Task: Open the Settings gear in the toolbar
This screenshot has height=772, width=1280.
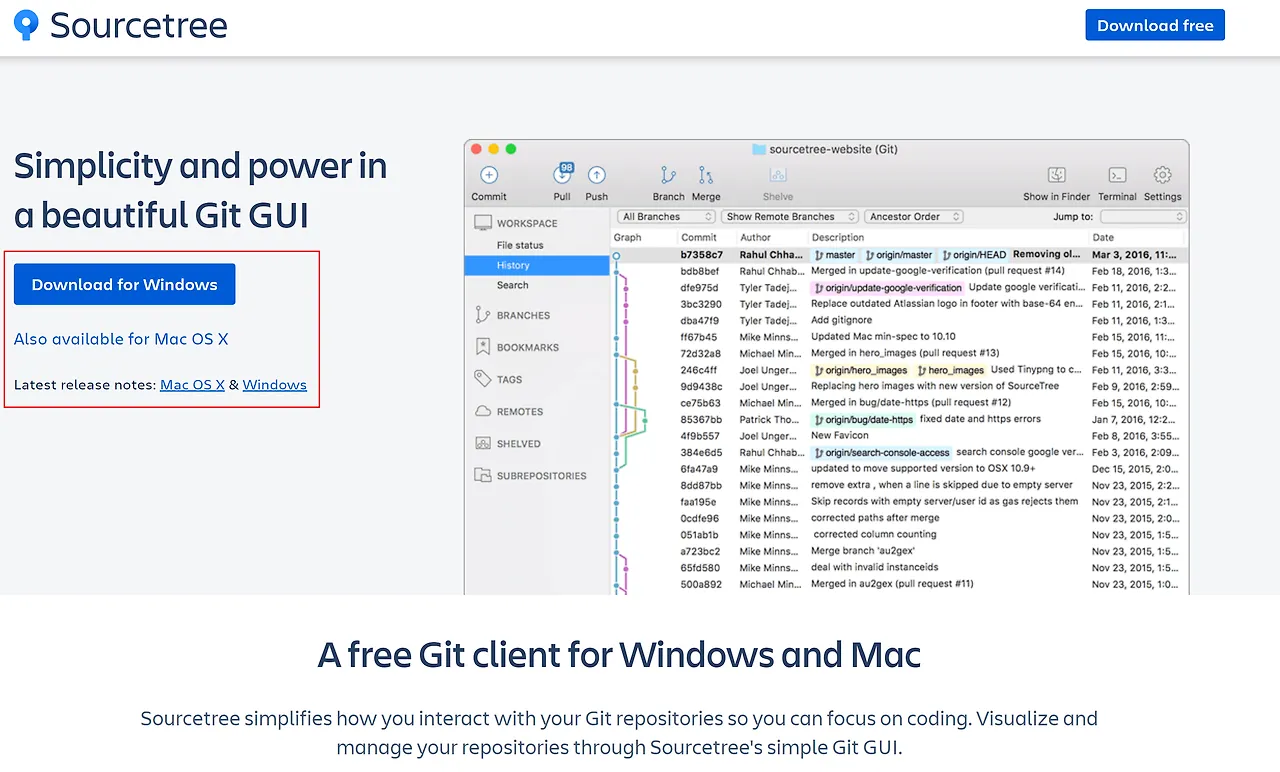Action: point(1162,175)
